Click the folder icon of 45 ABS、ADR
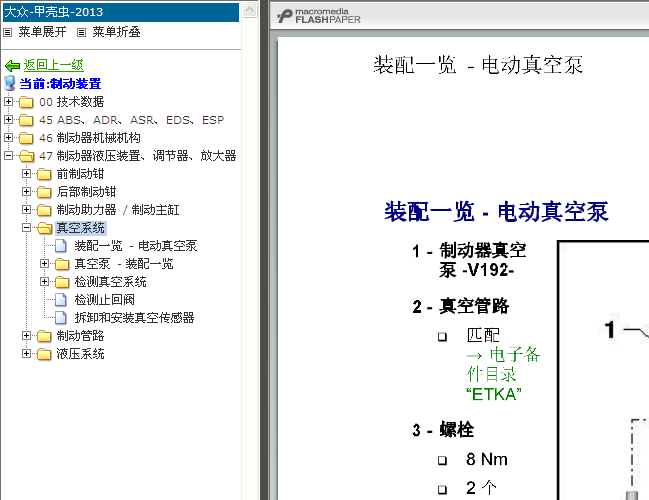 pos(26,120)
